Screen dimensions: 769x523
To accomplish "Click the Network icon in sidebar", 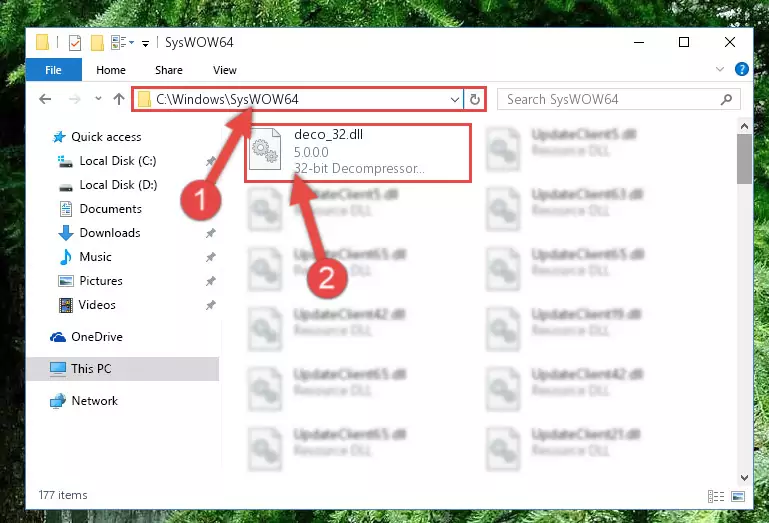I will tap(58, 401).
